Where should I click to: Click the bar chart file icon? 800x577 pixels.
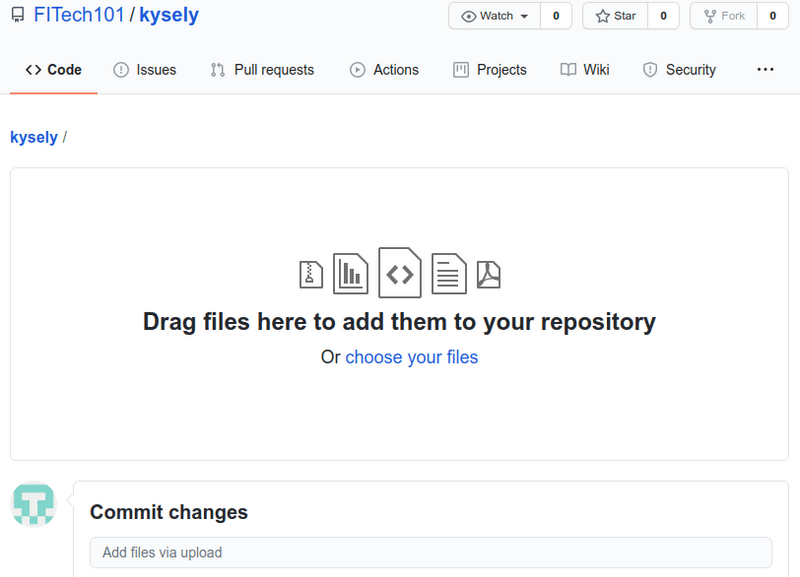350,272
